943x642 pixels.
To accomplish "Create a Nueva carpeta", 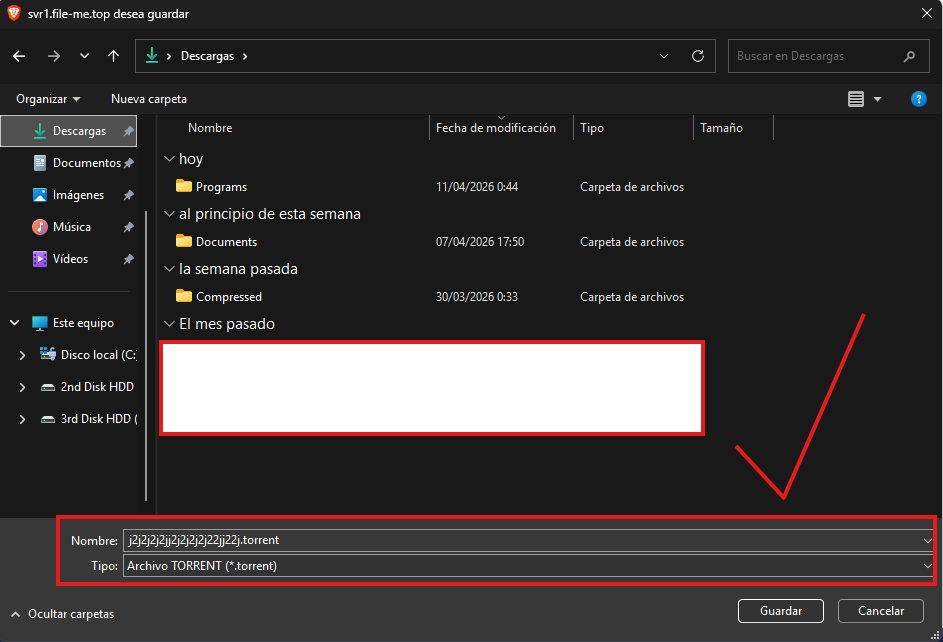I will click(x=149, y=99).
